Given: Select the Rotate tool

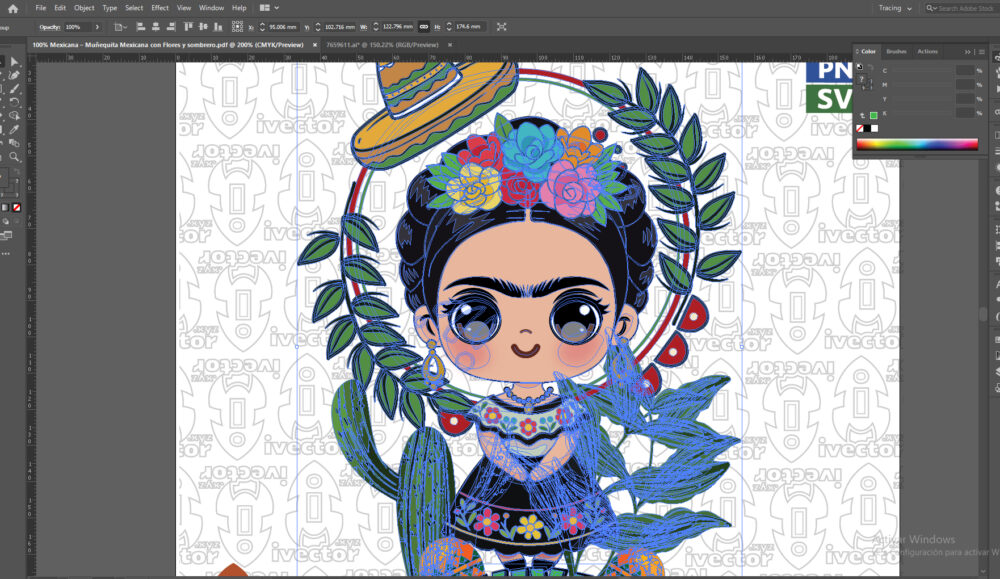Looking at the screenshot, I should point(14,102).
